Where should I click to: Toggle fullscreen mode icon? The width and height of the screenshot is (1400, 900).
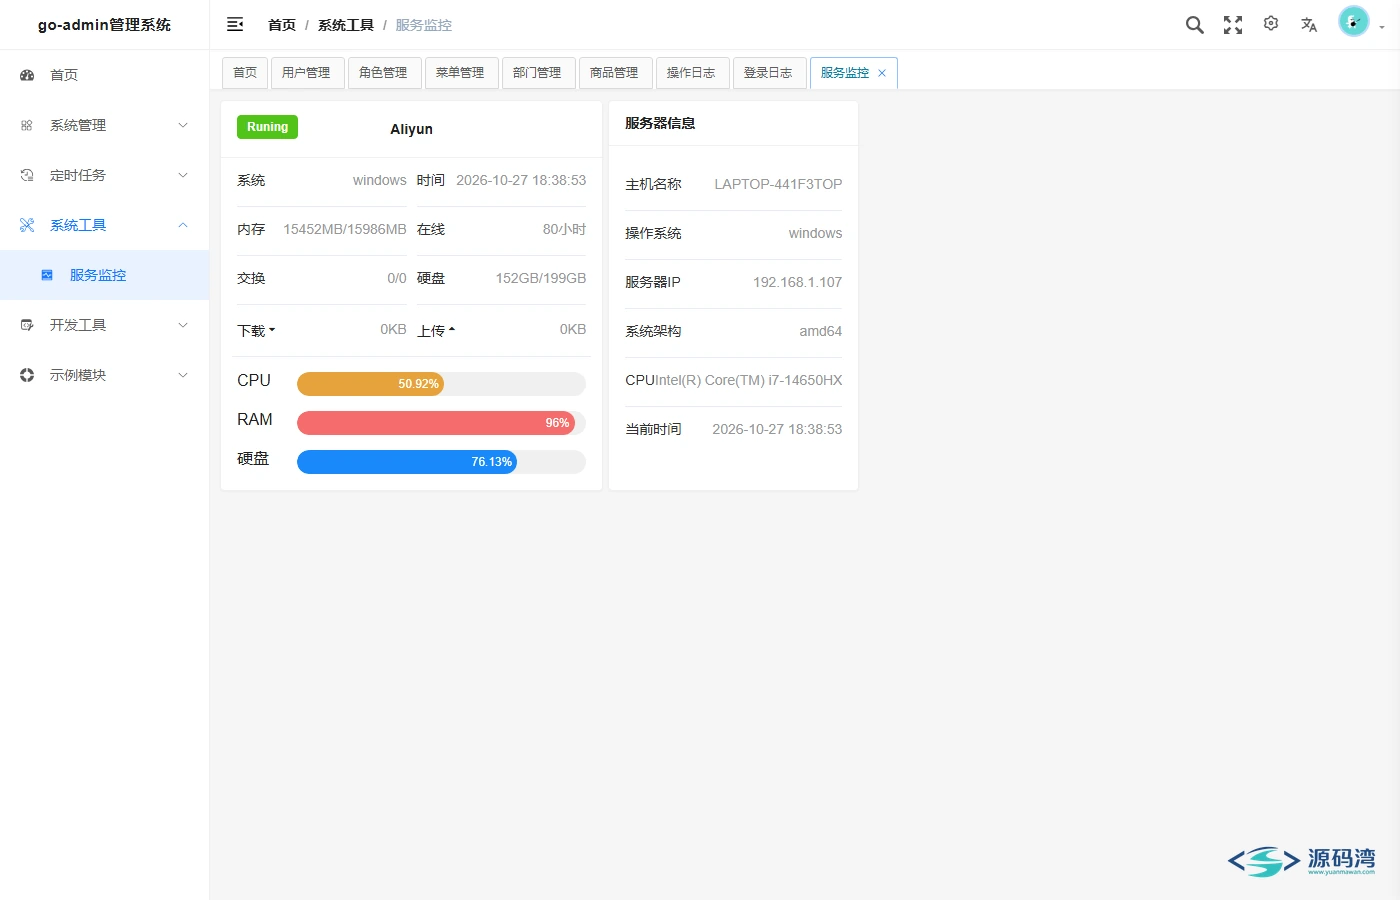[1233, 25]
